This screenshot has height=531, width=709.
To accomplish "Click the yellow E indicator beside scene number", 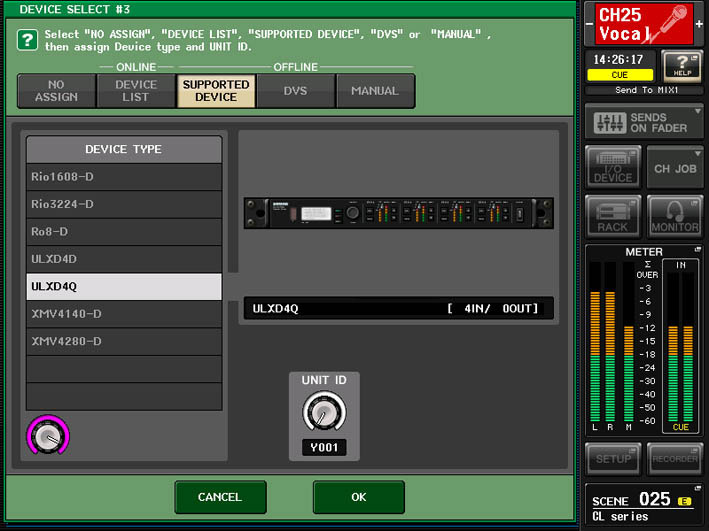I will point(684,501).
